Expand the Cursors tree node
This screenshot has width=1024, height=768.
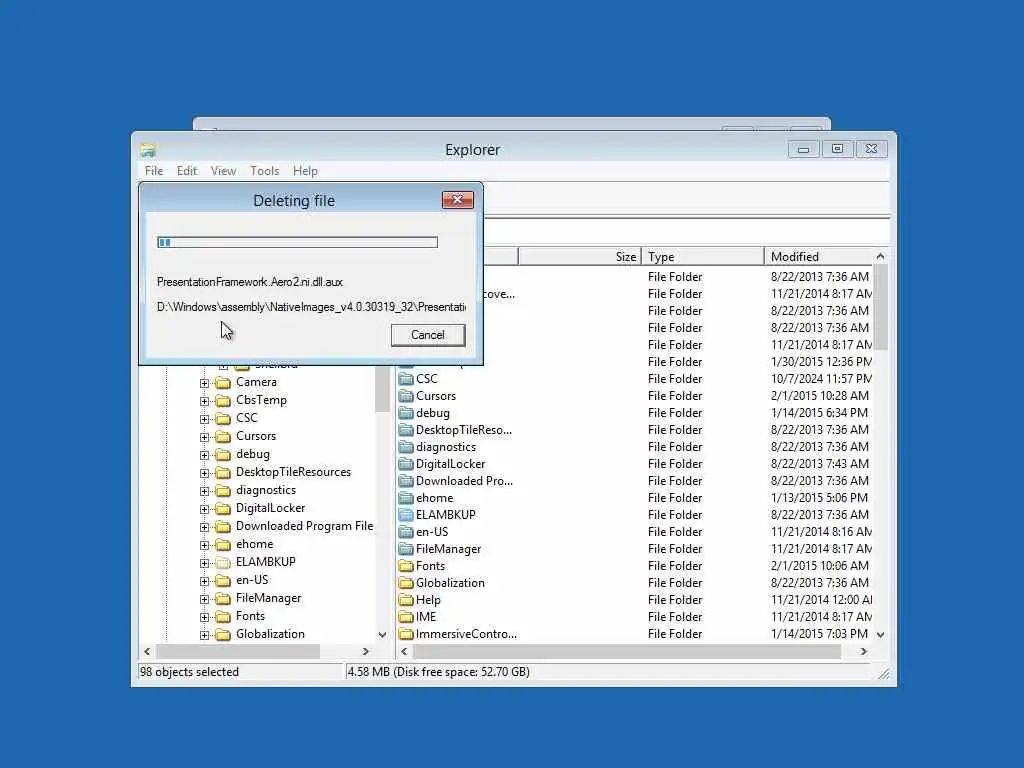(x=204, y=437)
